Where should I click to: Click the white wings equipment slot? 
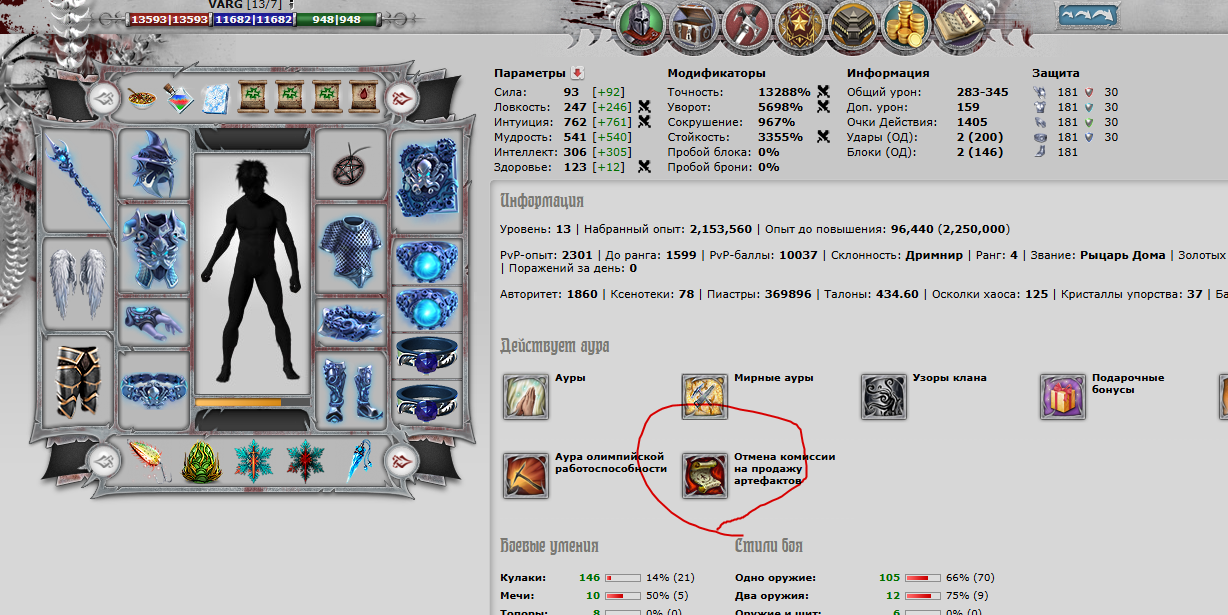tap(78, 284)
